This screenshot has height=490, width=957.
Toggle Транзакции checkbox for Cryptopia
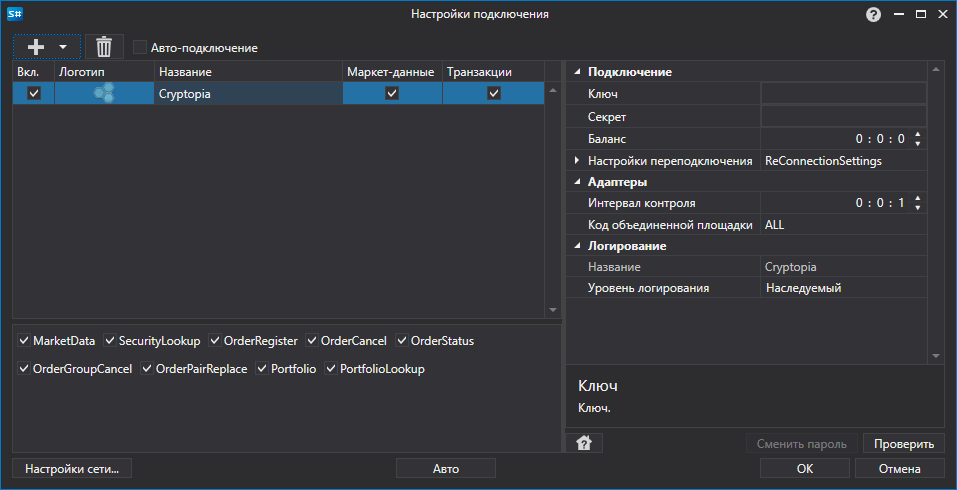coord(493,94)
